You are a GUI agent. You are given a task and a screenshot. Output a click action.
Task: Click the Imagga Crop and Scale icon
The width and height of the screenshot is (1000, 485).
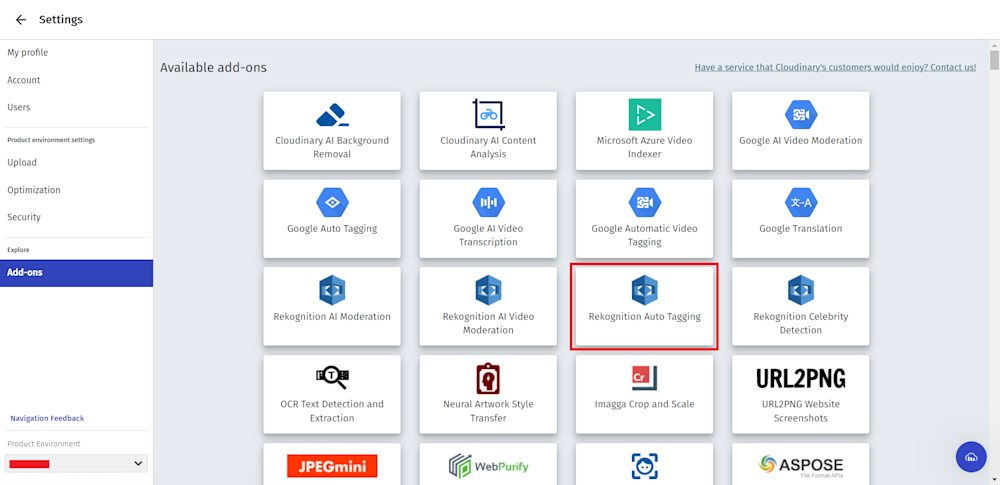tap(645, 378)
